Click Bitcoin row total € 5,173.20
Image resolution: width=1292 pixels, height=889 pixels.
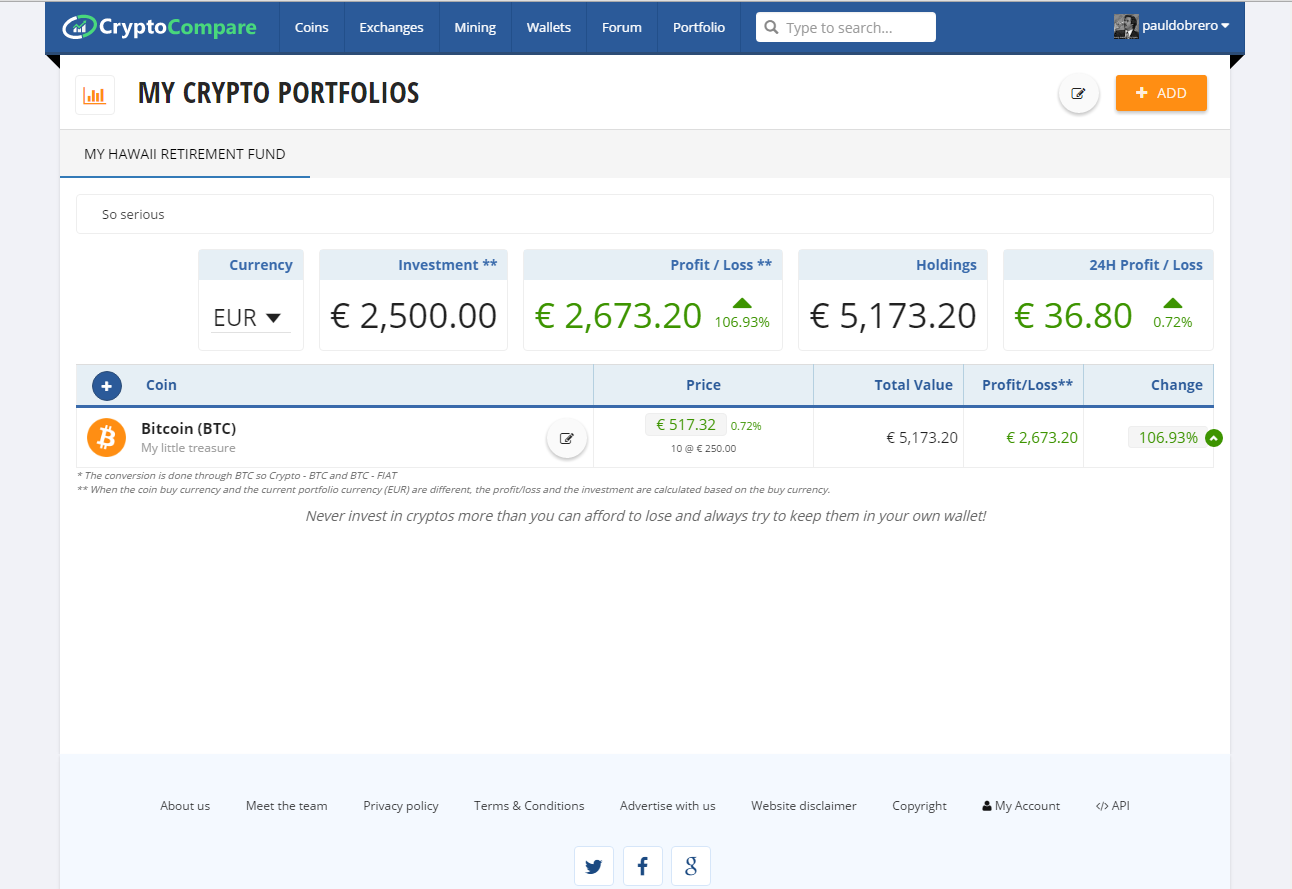tap(922, 438)
